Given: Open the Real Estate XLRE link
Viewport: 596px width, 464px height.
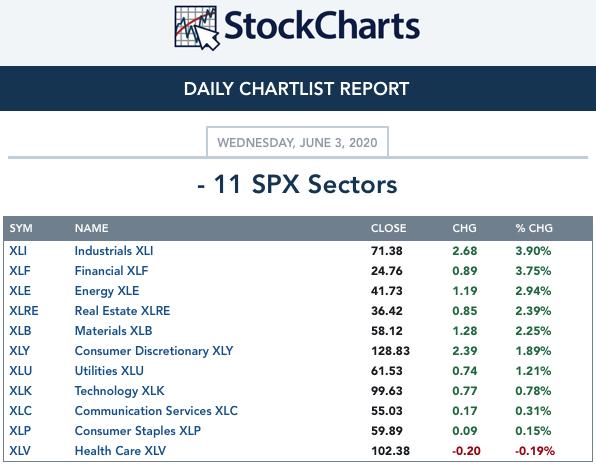Looking at the screenshot, I should pyautogui.click(x=122, y=311).
